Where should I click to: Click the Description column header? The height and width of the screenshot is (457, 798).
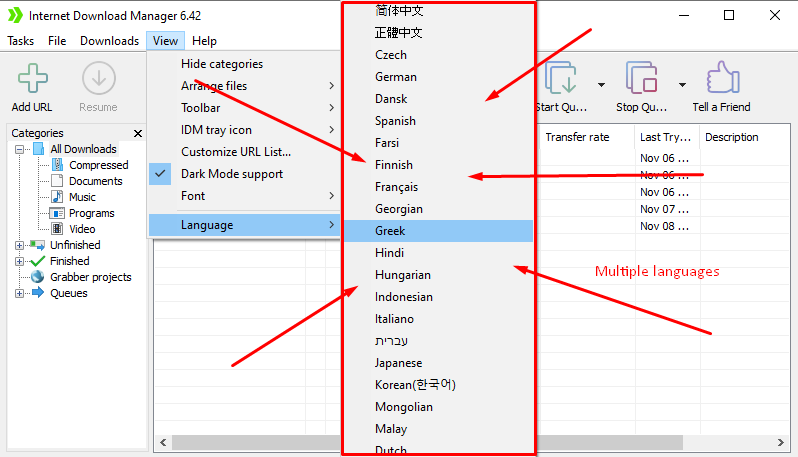(x=745, y=137)
